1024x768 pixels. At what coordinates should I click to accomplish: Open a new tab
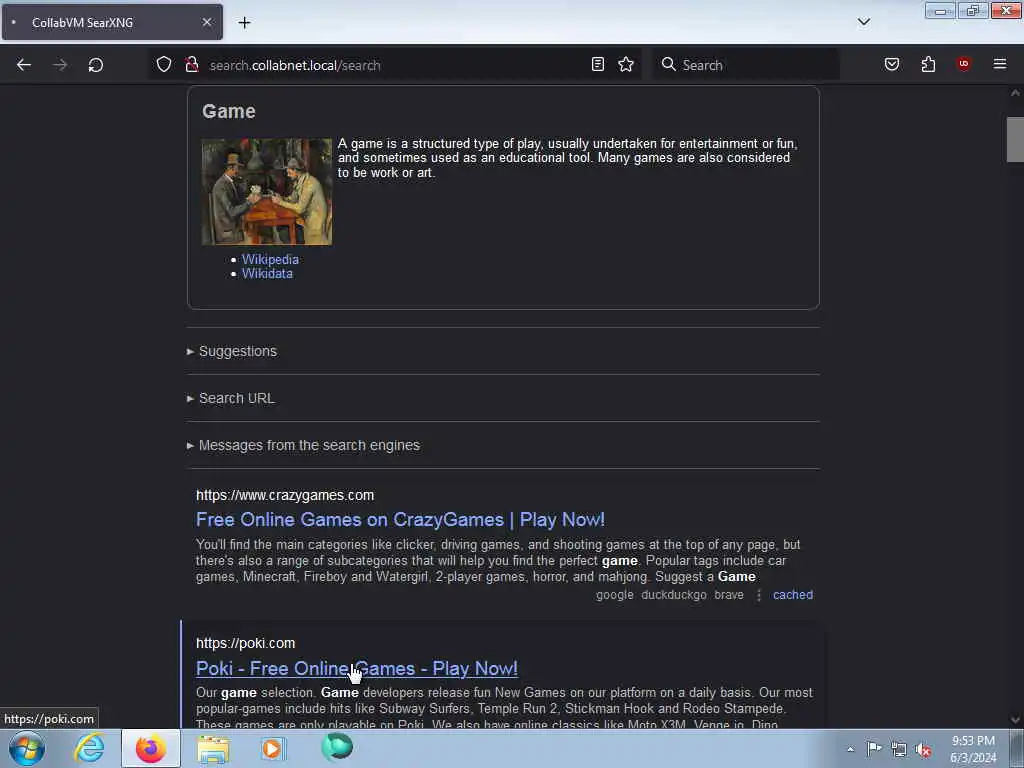tap(244, 23)
